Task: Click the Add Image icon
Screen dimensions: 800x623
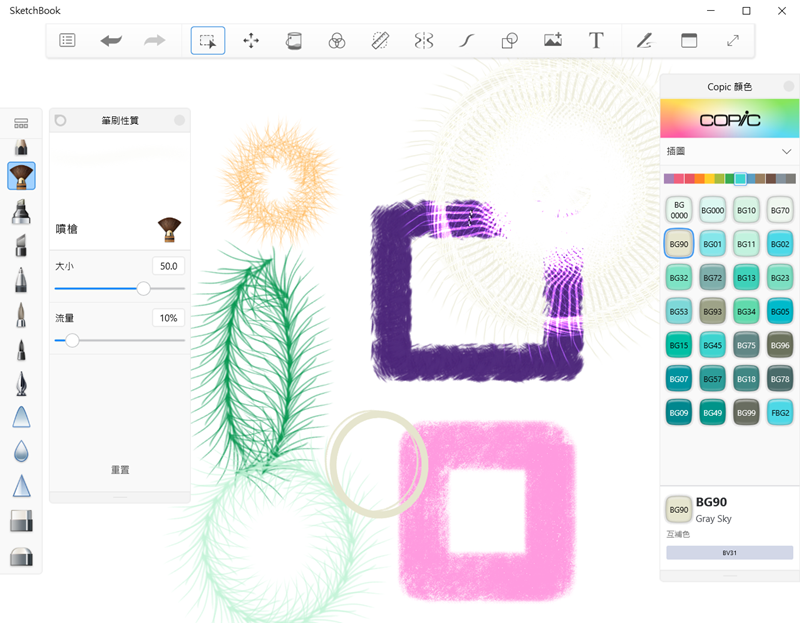Action: 553,41
